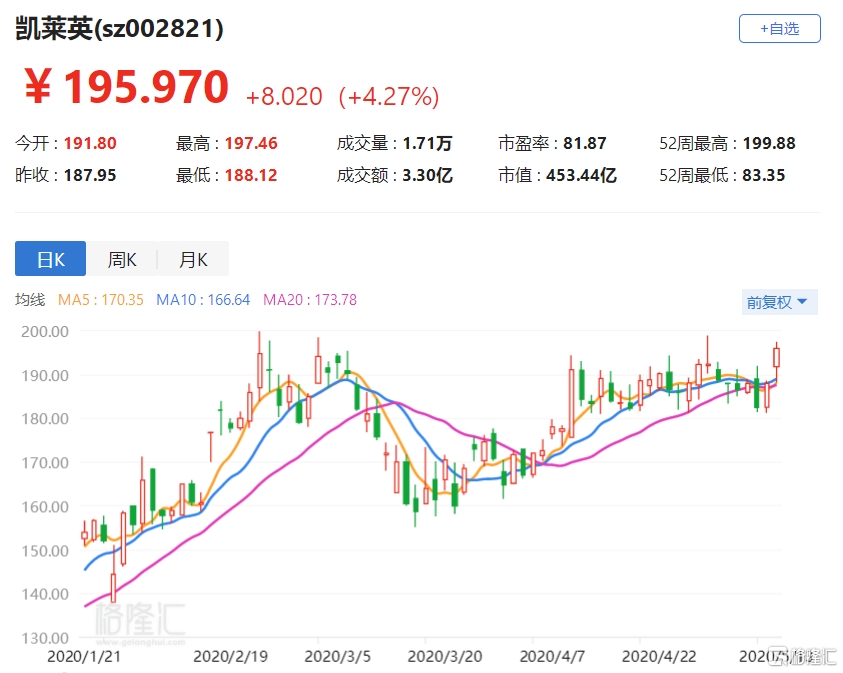
Task: Click the 150.00 y-axis price label
Action: 45,550
